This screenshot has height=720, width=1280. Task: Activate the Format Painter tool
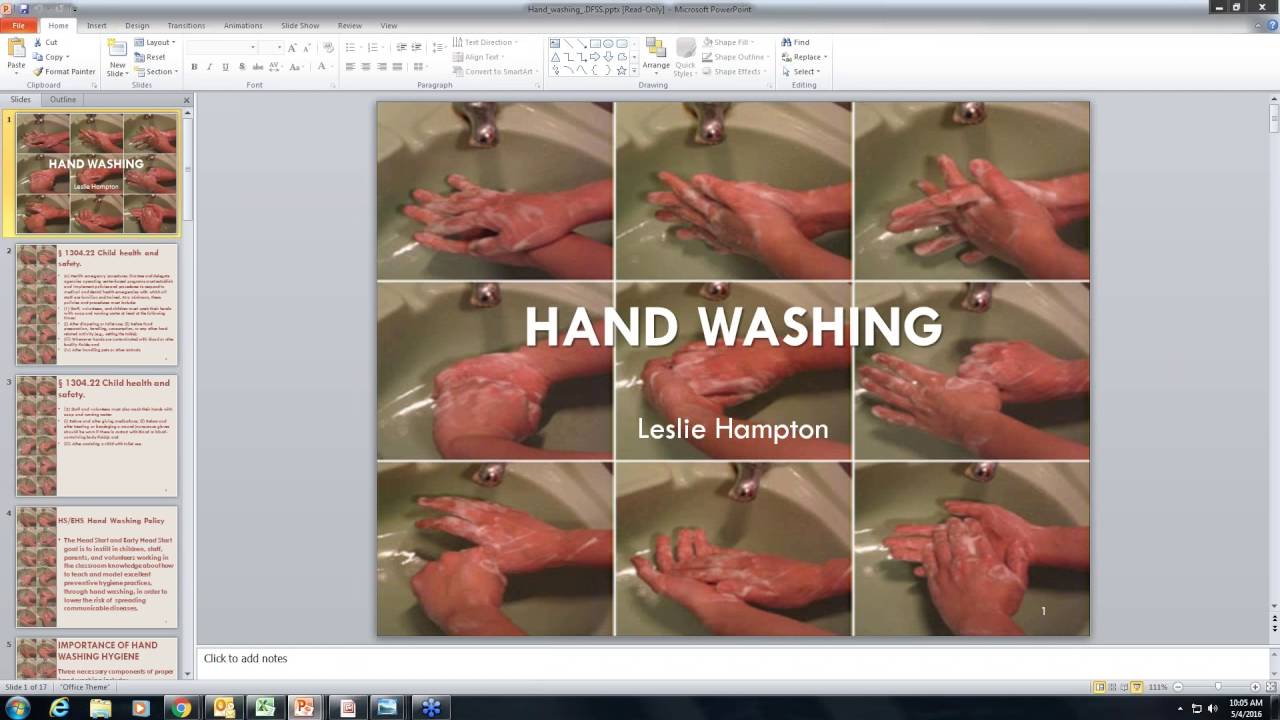[64, 71]
